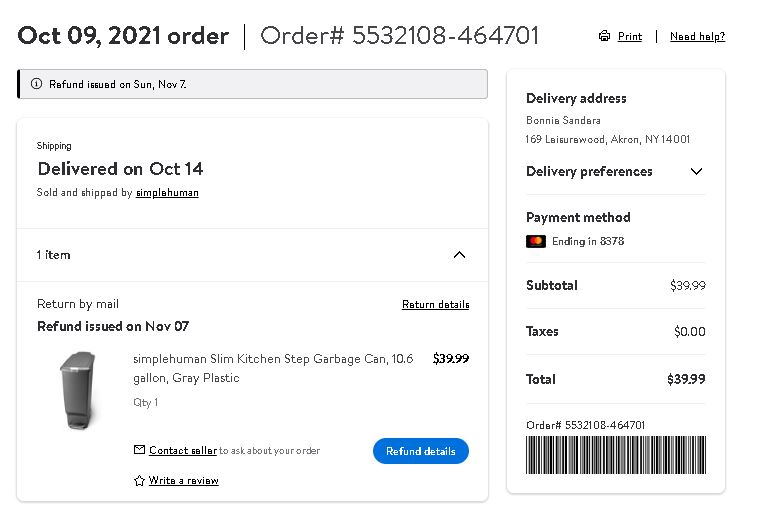Collapse the 1 item section chevron

coord(459,255)
